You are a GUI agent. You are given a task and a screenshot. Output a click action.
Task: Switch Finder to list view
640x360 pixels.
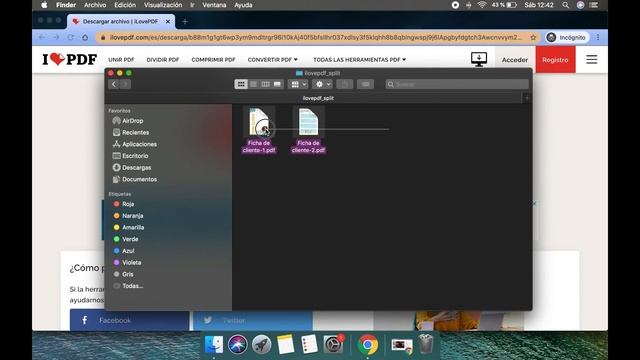253,84
